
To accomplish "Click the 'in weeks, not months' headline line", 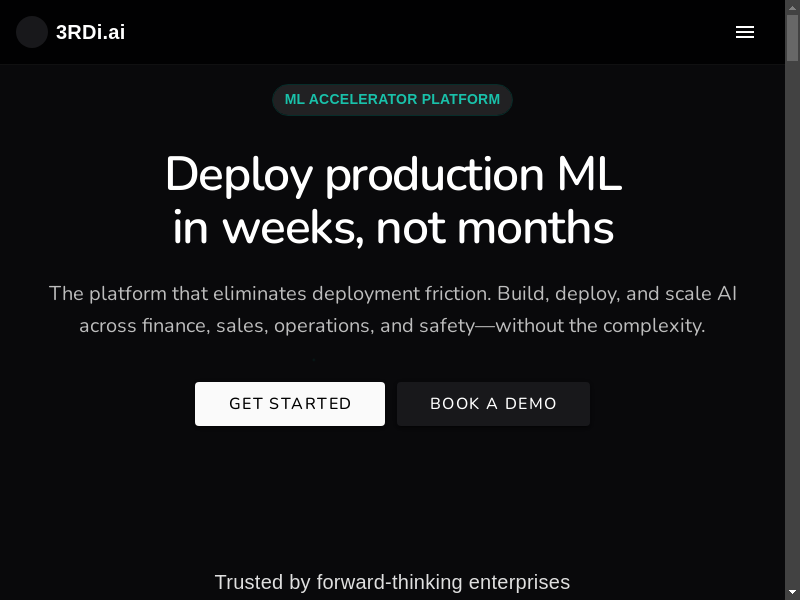I will click(392, 228).
